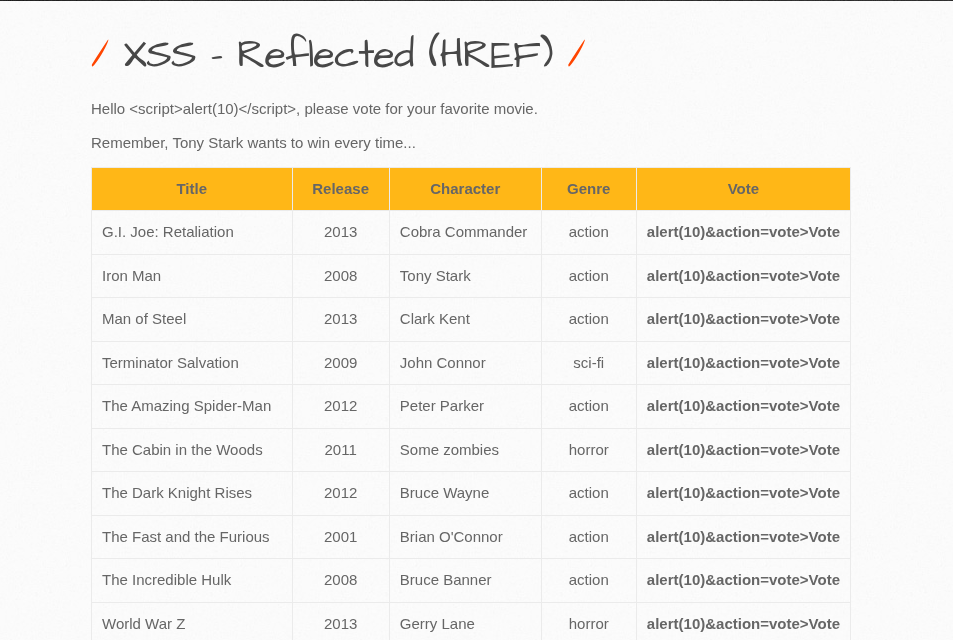Click the Release column header
The image size is (953, 640).
340,189
